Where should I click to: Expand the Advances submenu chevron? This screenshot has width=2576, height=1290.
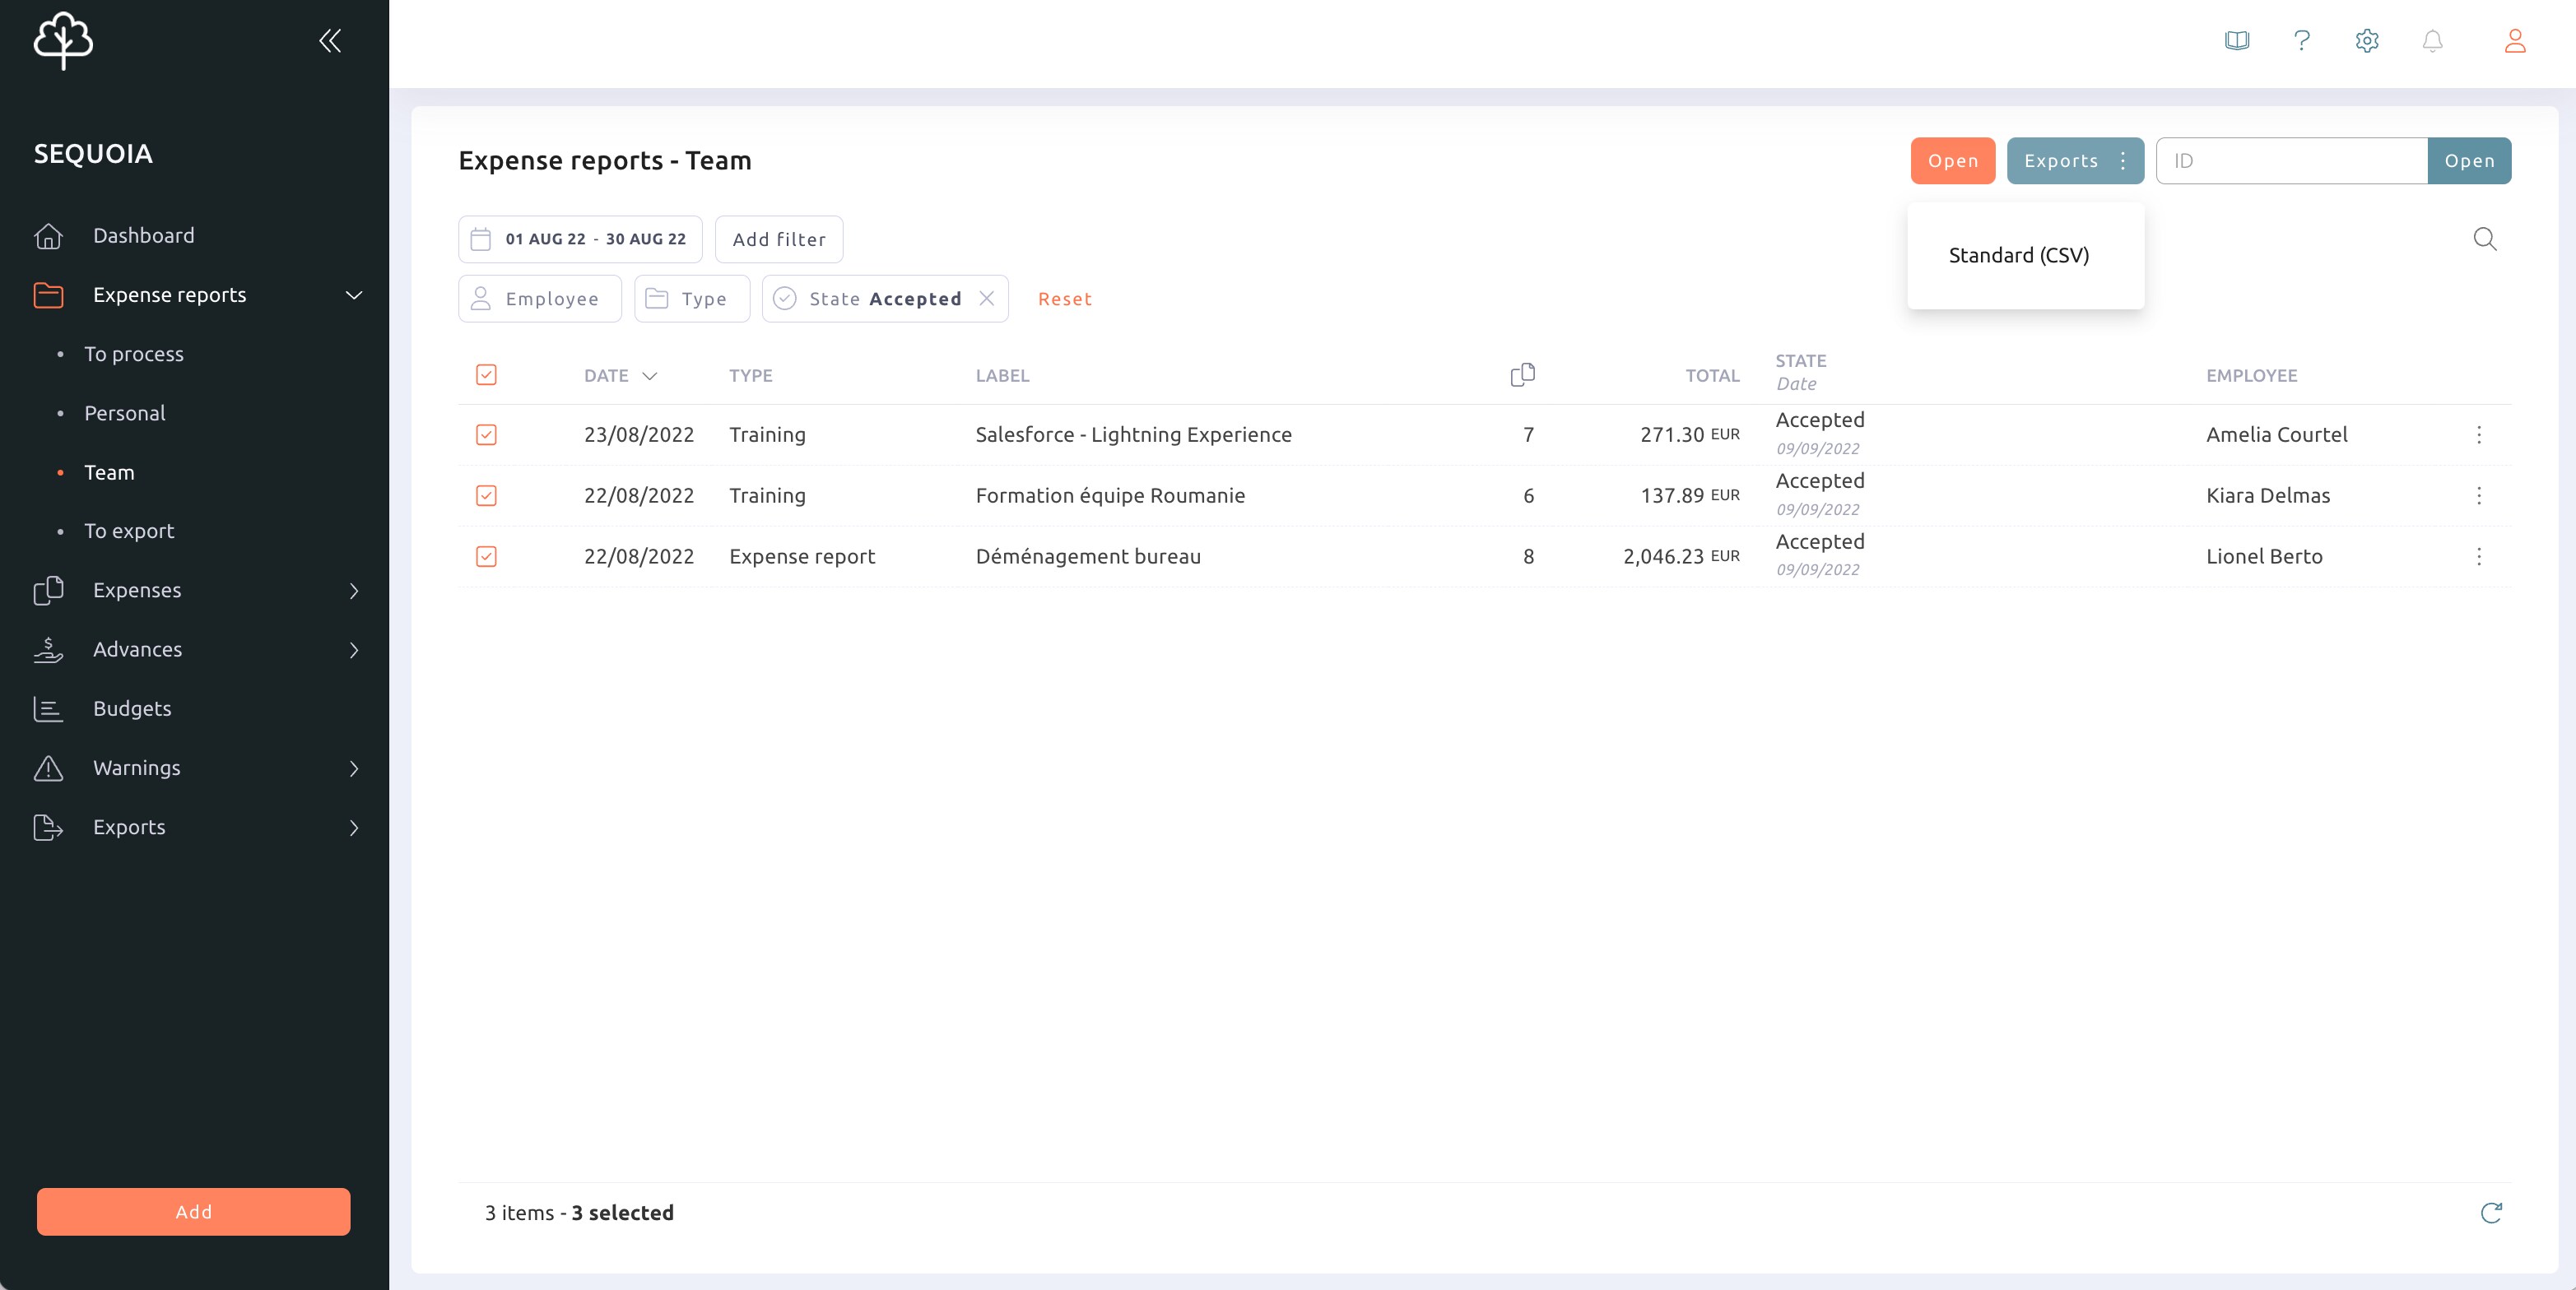(x=354, y=650)
